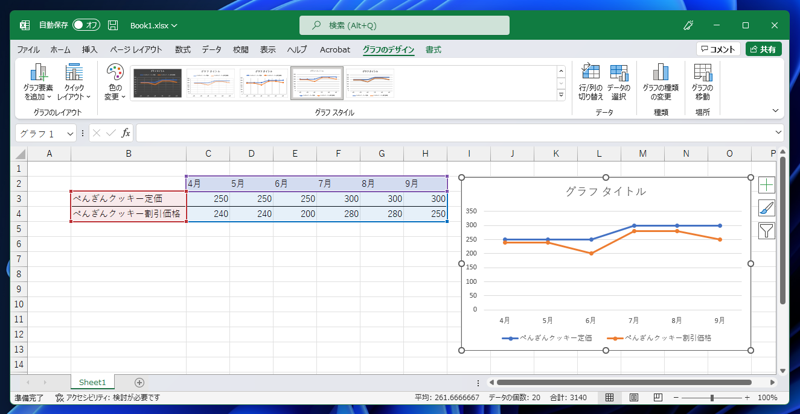Select the Sheet1 tab
The height and width of the screenshot is (414, 800).
92,382
